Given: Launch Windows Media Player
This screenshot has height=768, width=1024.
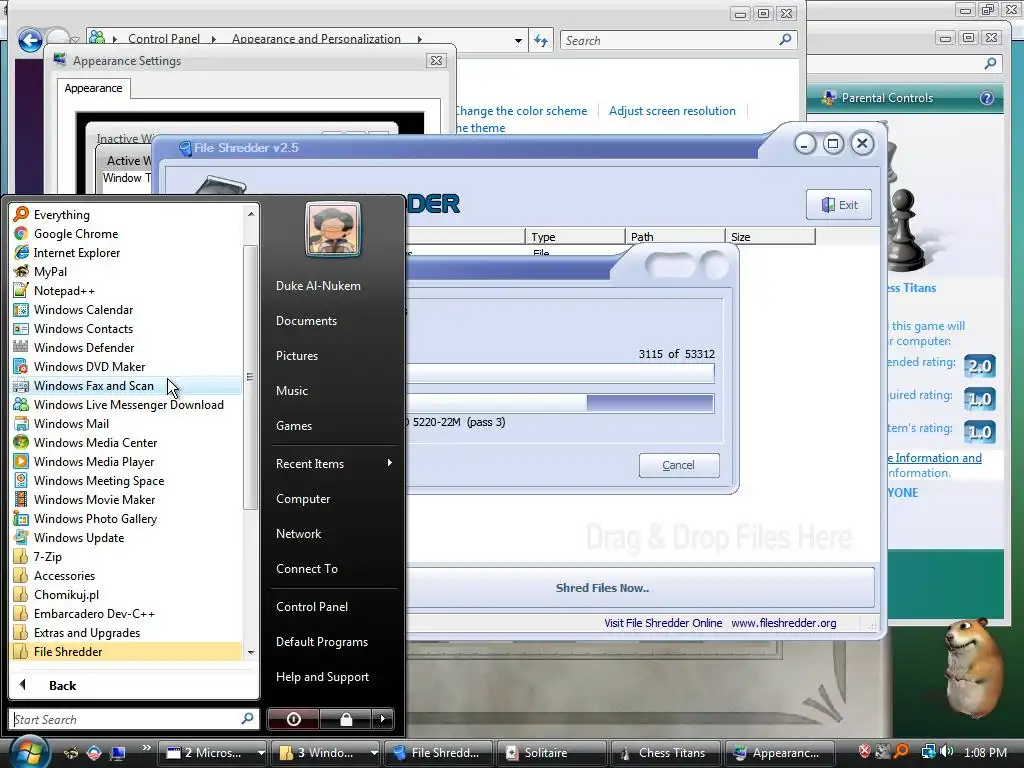Looking at the screenshot, I should pyautogui.click(x=127, y=461).
